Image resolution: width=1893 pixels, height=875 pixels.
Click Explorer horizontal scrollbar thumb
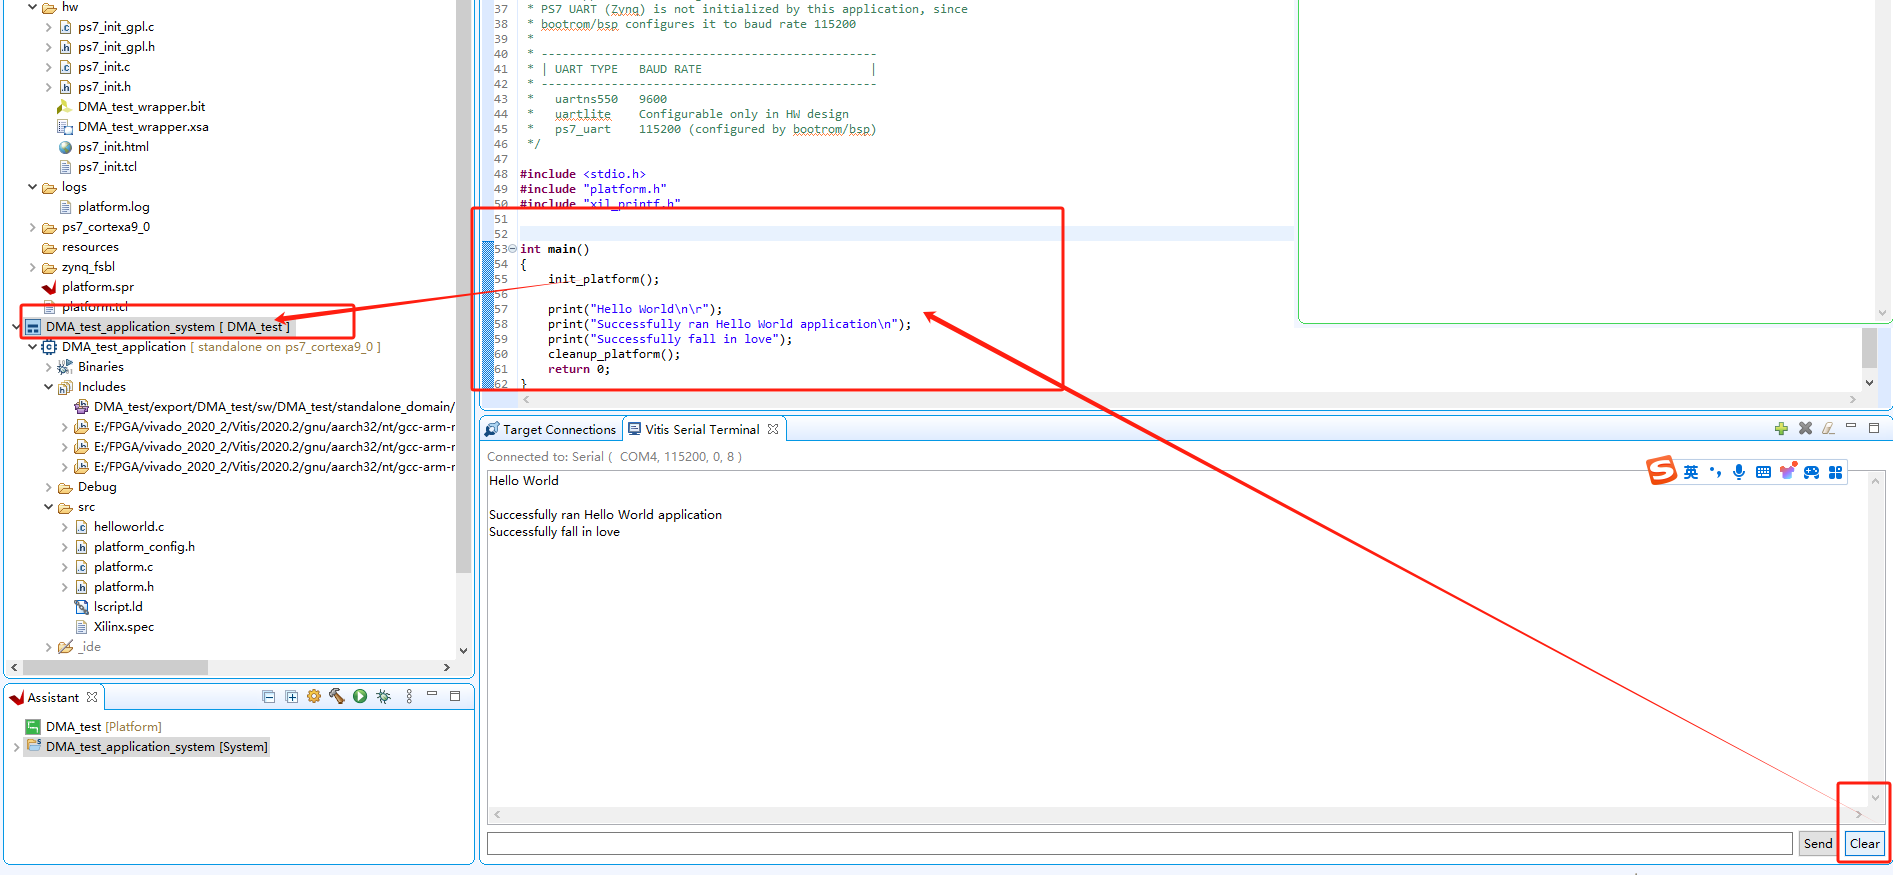[x=115, y=667]
